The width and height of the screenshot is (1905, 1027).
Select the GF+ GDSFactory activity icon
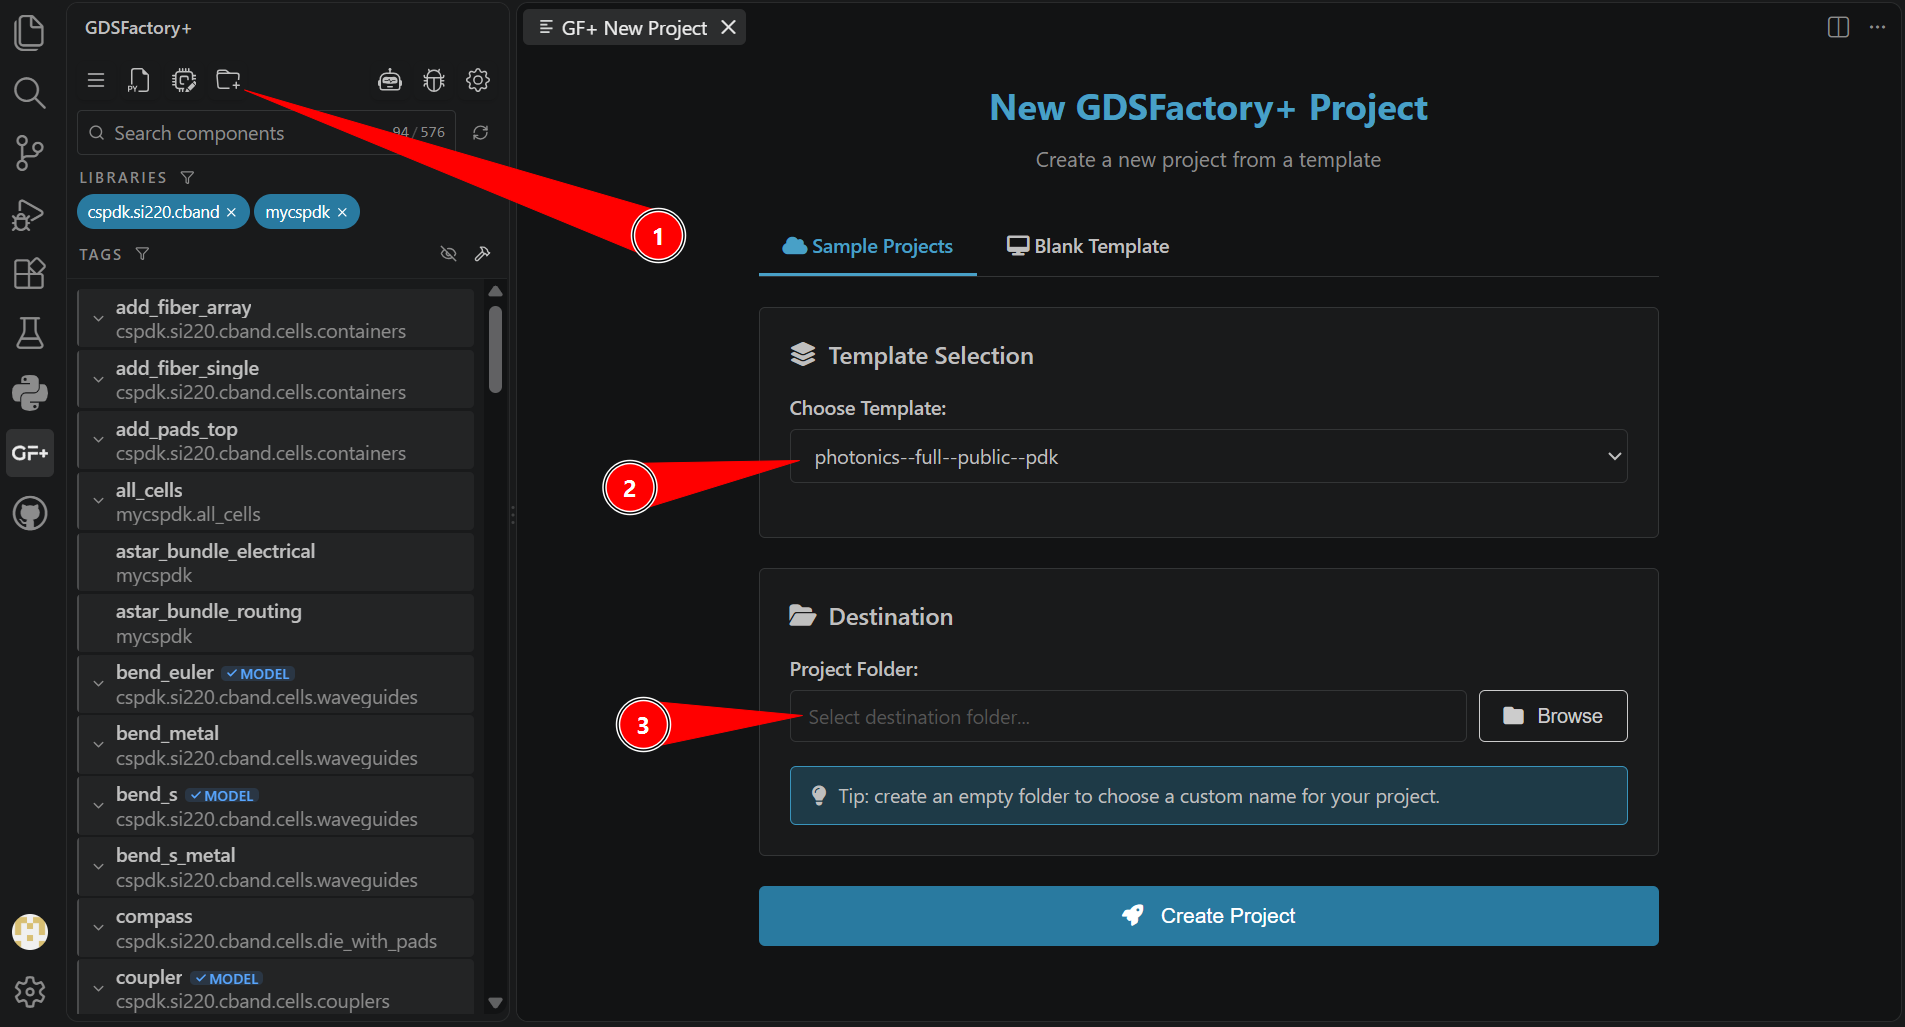pyautogui.click(x=30, y=453)
